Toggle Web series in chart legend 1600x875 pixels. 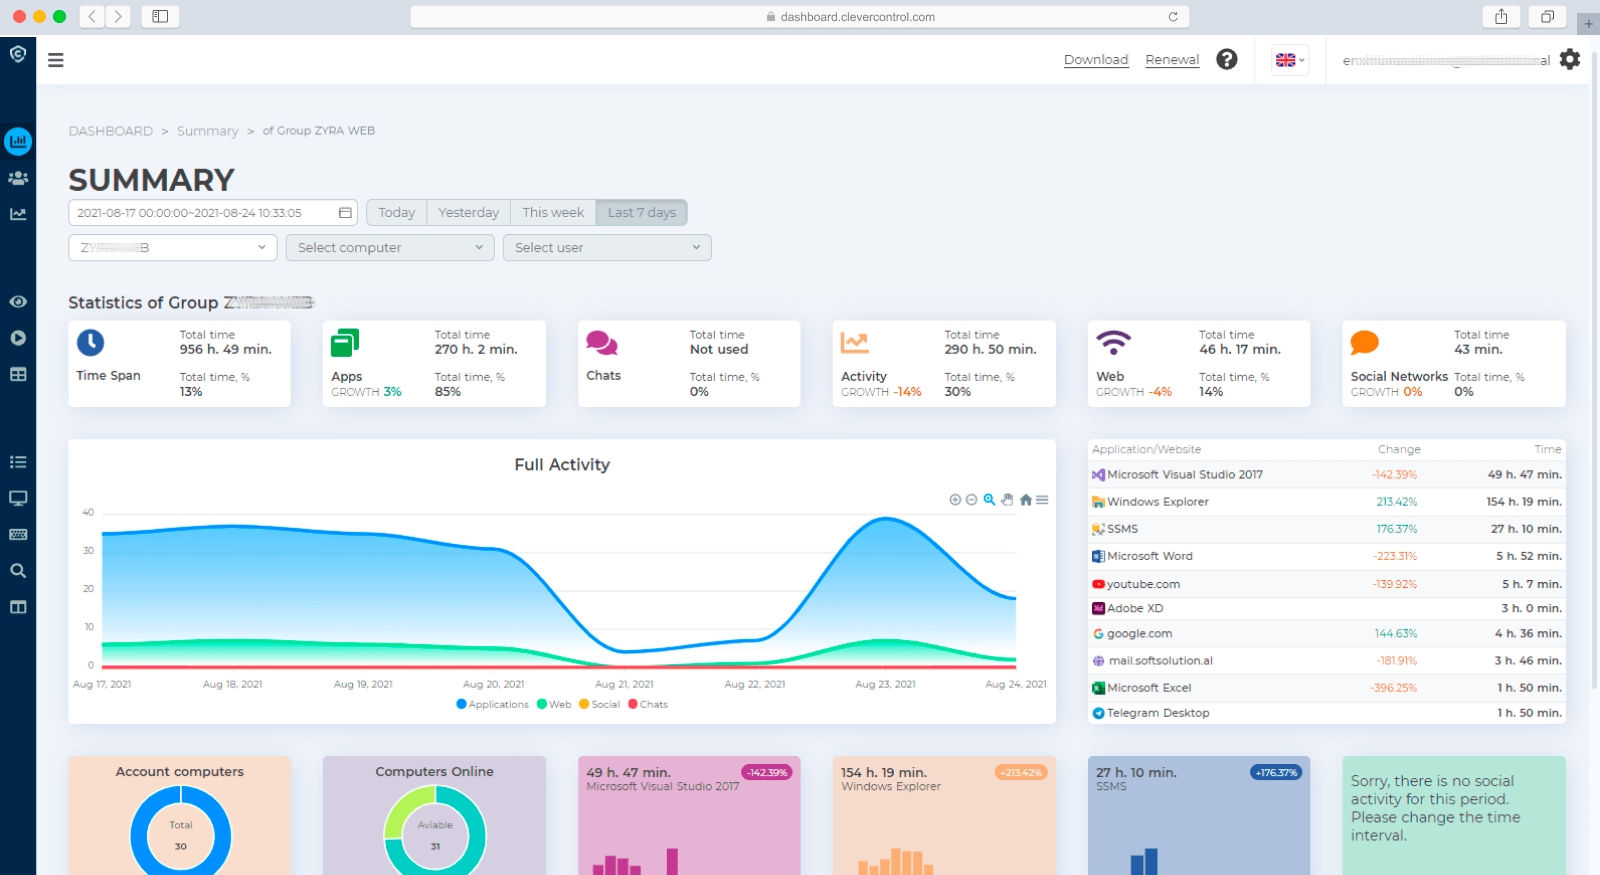(x=554, y=704)
